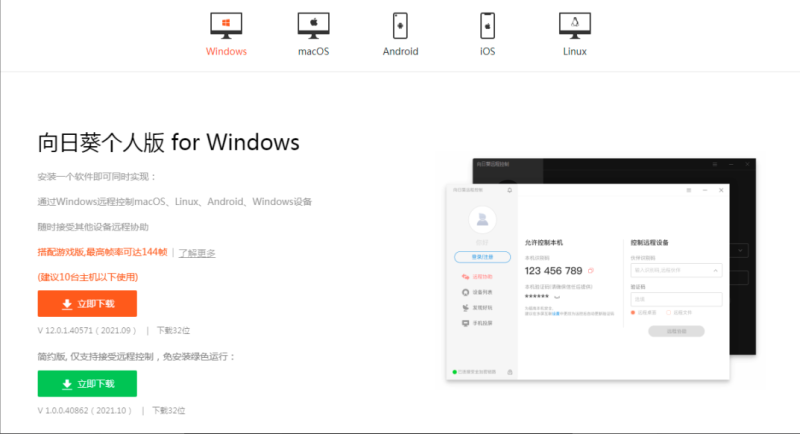Click the (建议10台主机以下使用) notice text
800x434 pixels.
pyautogui.click(x=88, y=277)
